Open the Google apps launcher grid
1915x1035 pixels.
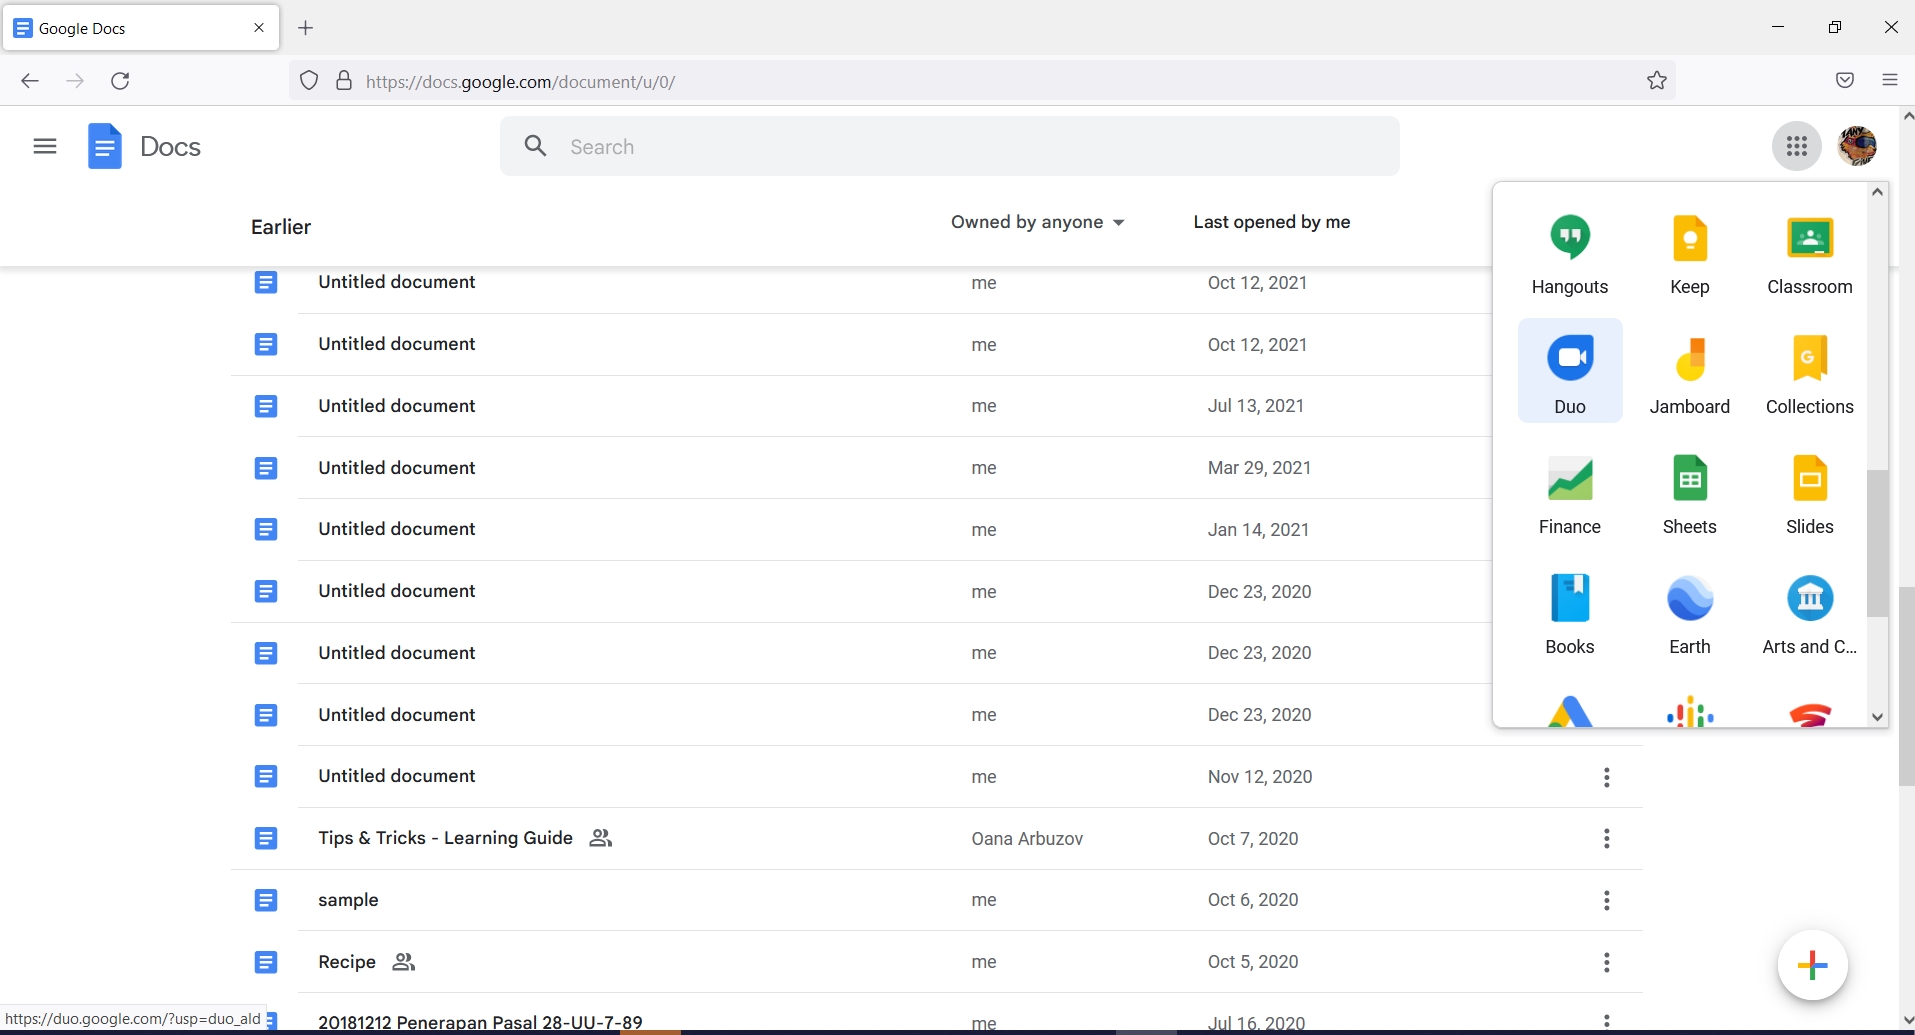tap(1795, 146)
